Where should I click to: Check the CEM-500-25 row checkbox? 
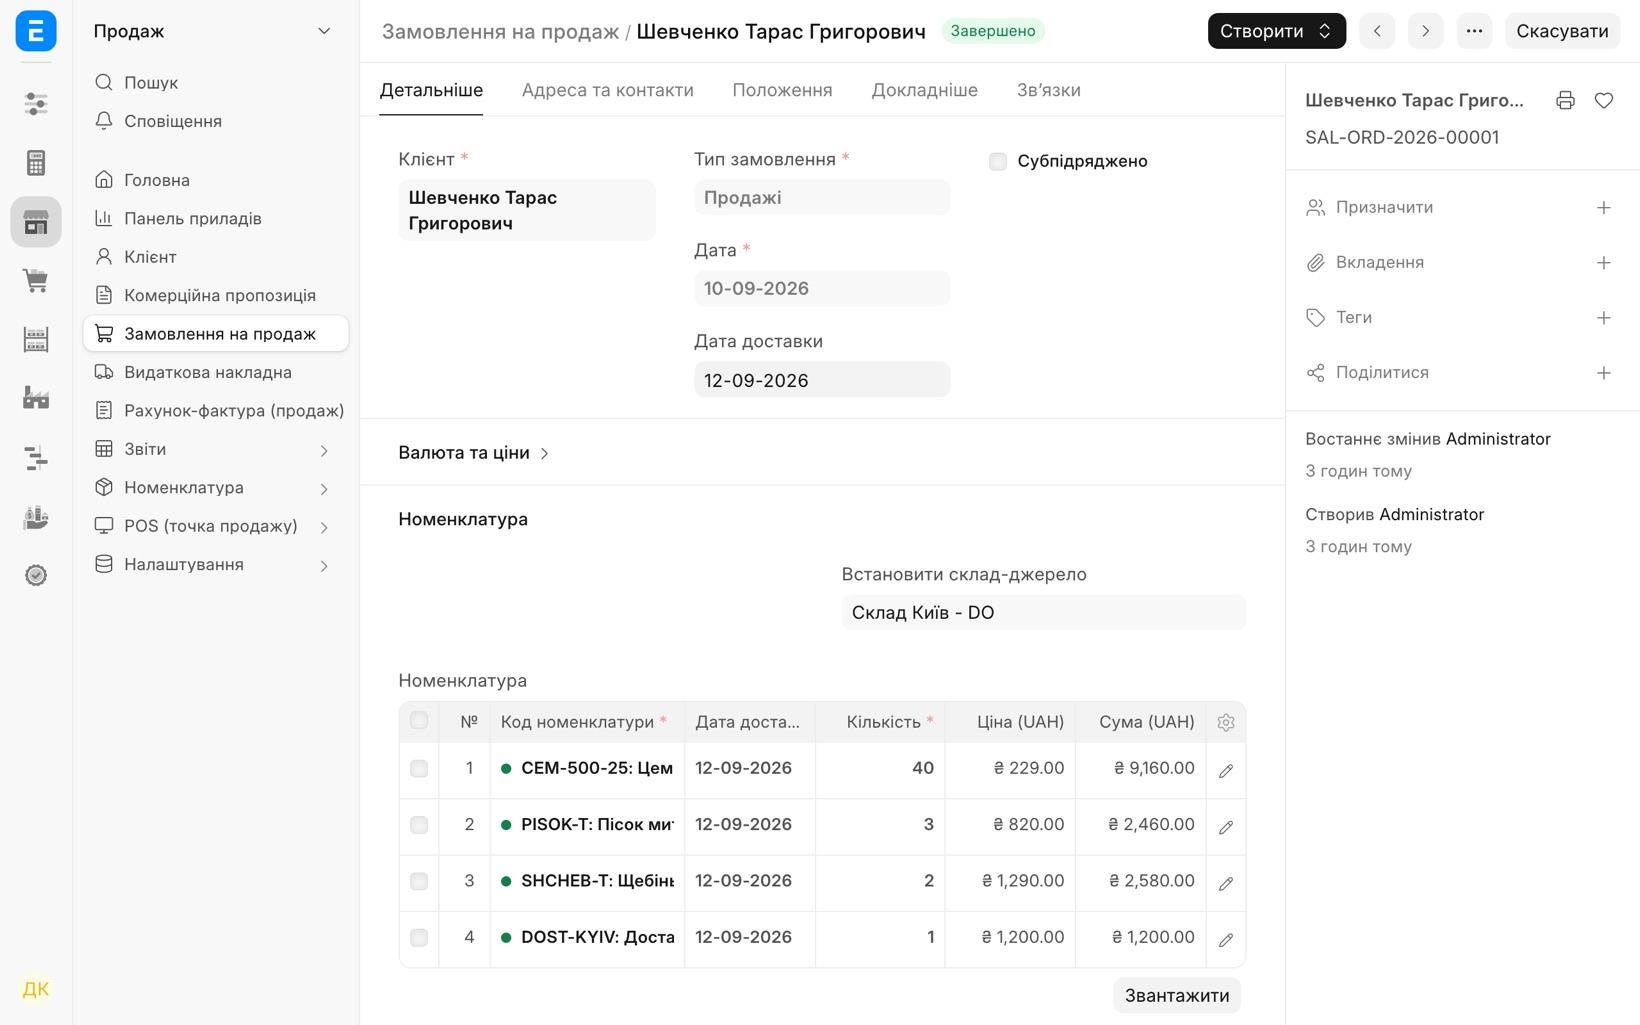pyautogui.click(x=419, y=768)
